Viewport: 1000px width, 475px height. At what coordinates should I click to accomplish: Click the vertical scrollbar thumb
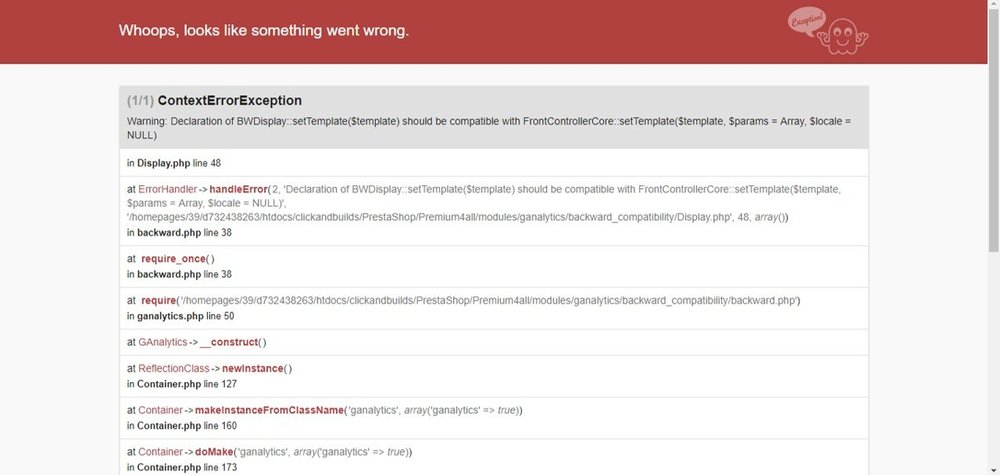pos(994,131)
